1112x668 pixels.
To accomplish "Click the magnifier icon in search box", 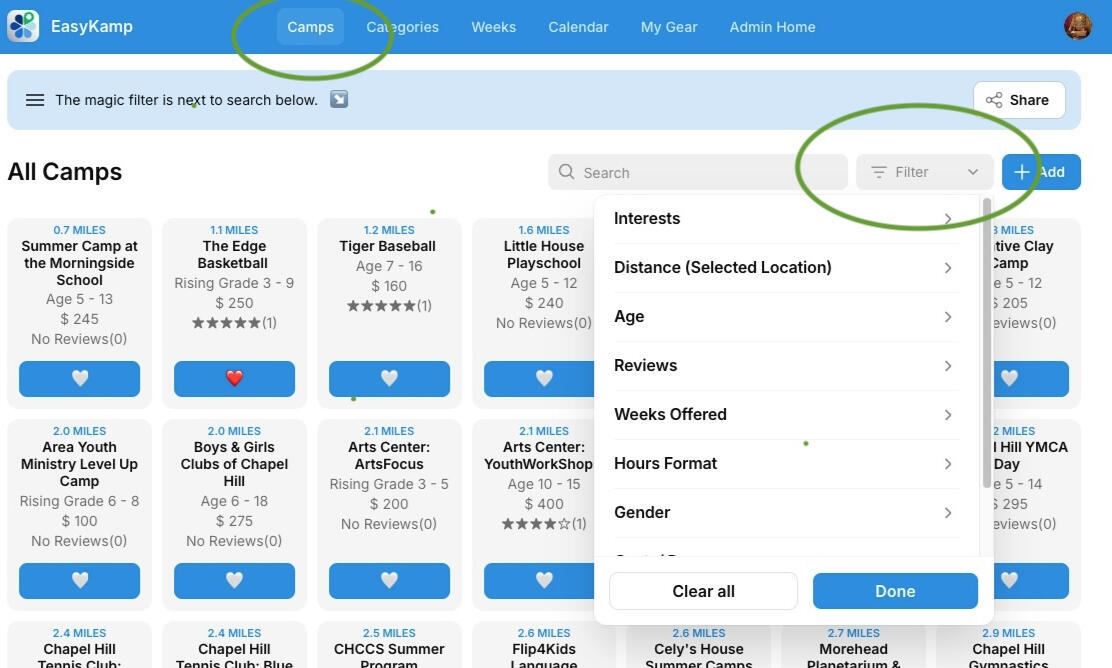I will coord(567,172).
